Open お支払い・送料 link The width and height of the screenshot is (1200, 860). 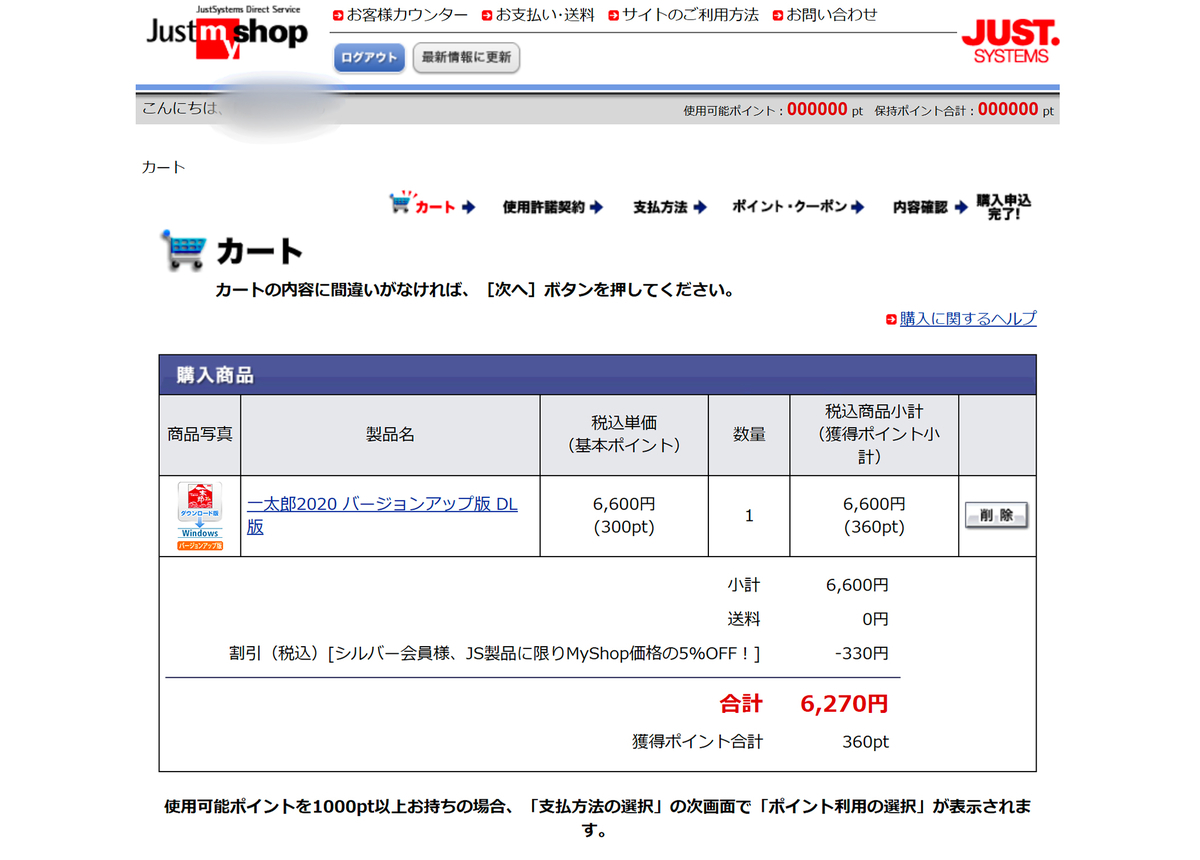(545, 15)
